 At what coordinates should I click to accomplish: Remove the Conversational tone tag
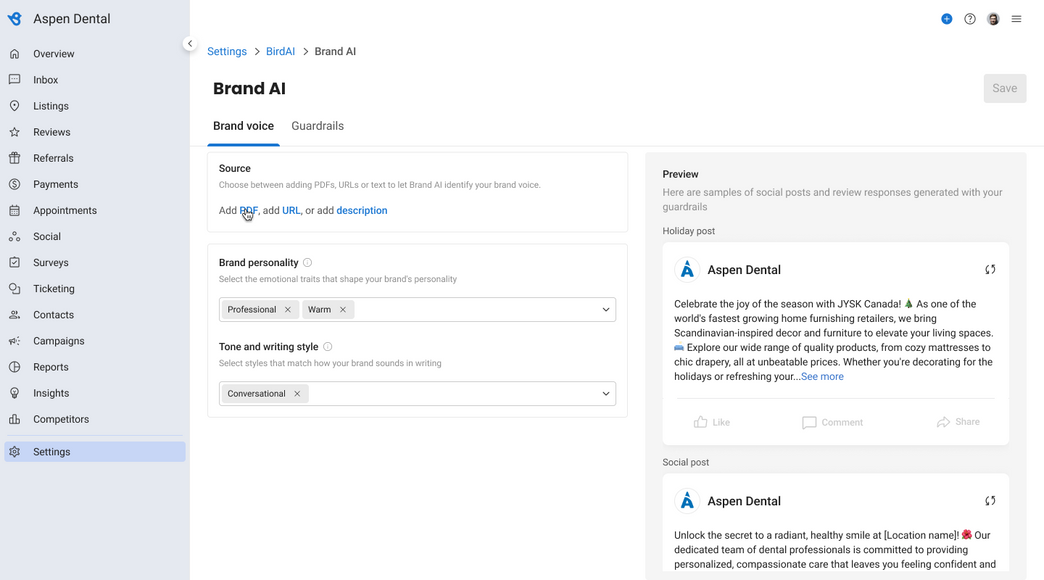tap(297, 394)
